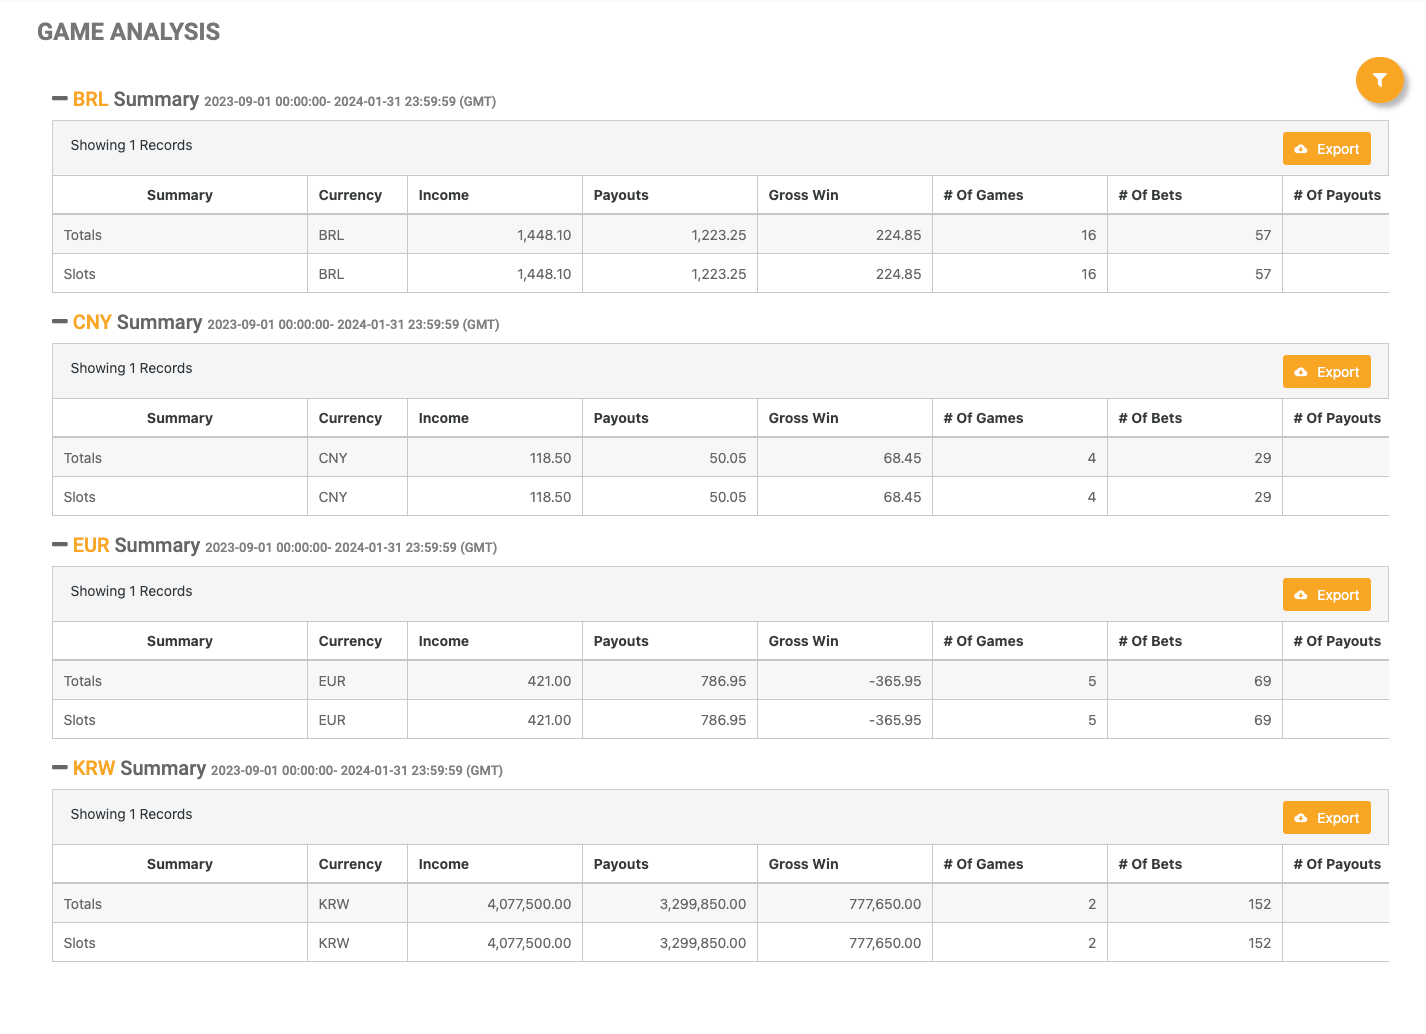Open the orange filter funnel button
Viewport: 1426px width, 1034px height.
pos(1379,80)
